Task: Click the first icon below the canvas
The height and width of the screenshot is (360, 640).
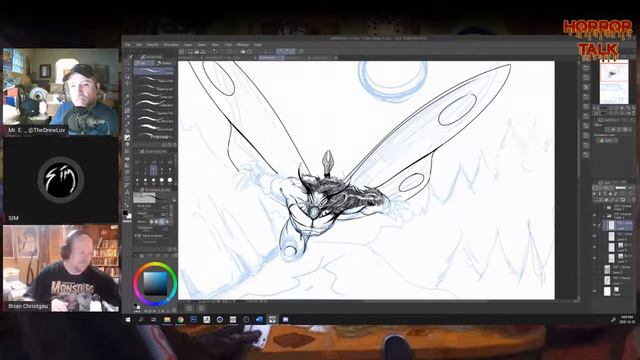Action: click(x=189, y=309)
